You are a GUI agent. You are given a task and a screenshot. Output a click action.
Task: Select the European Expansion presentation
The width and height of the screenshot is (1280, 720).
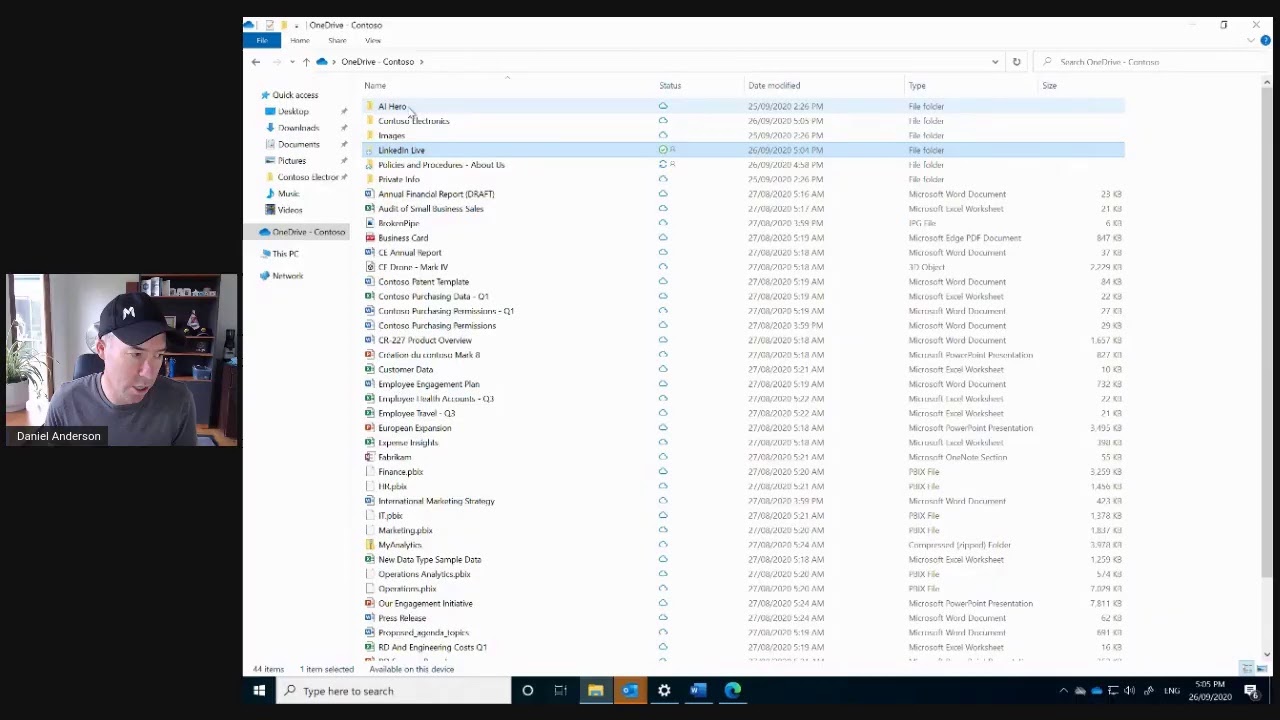click(x=414, y=428)
